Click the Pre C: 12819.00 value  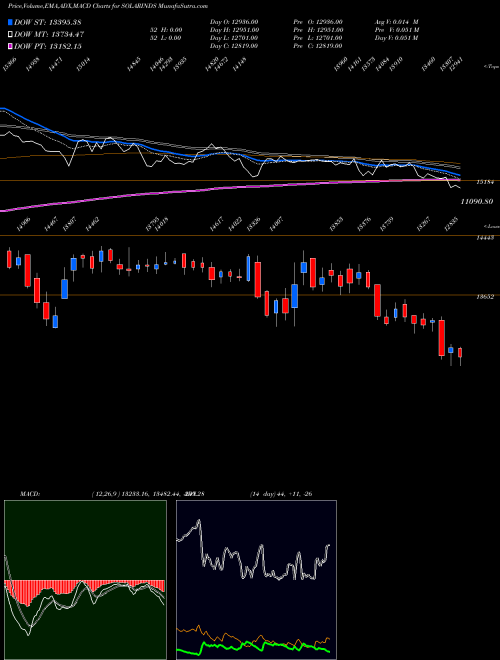pos(318,46)
